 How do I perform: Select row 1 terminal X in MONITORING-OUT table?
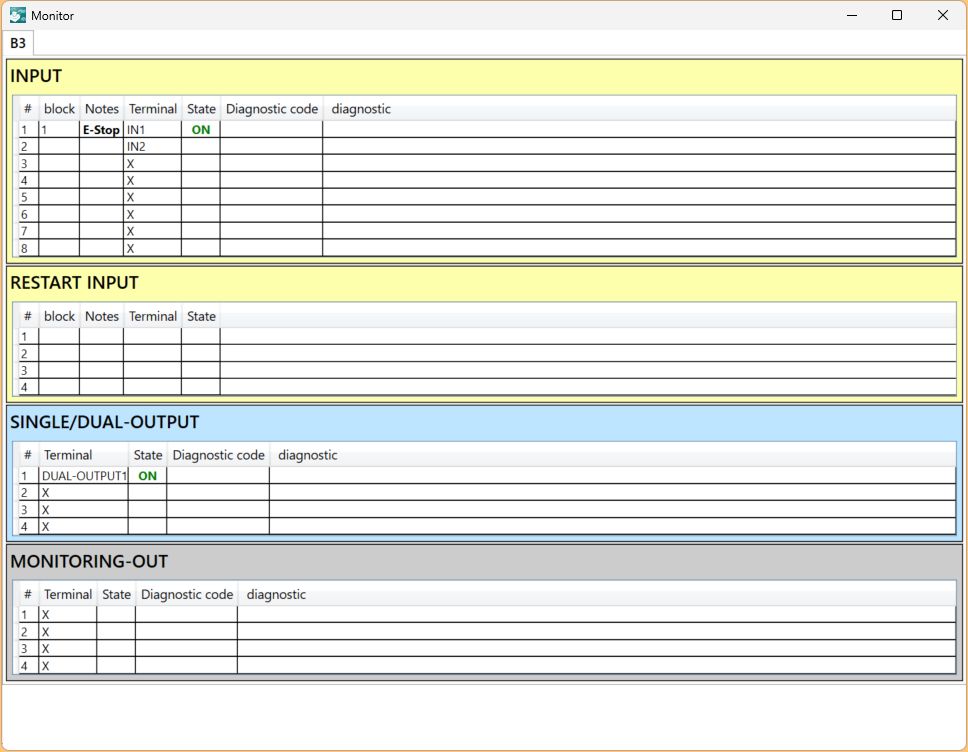(68, 615)
